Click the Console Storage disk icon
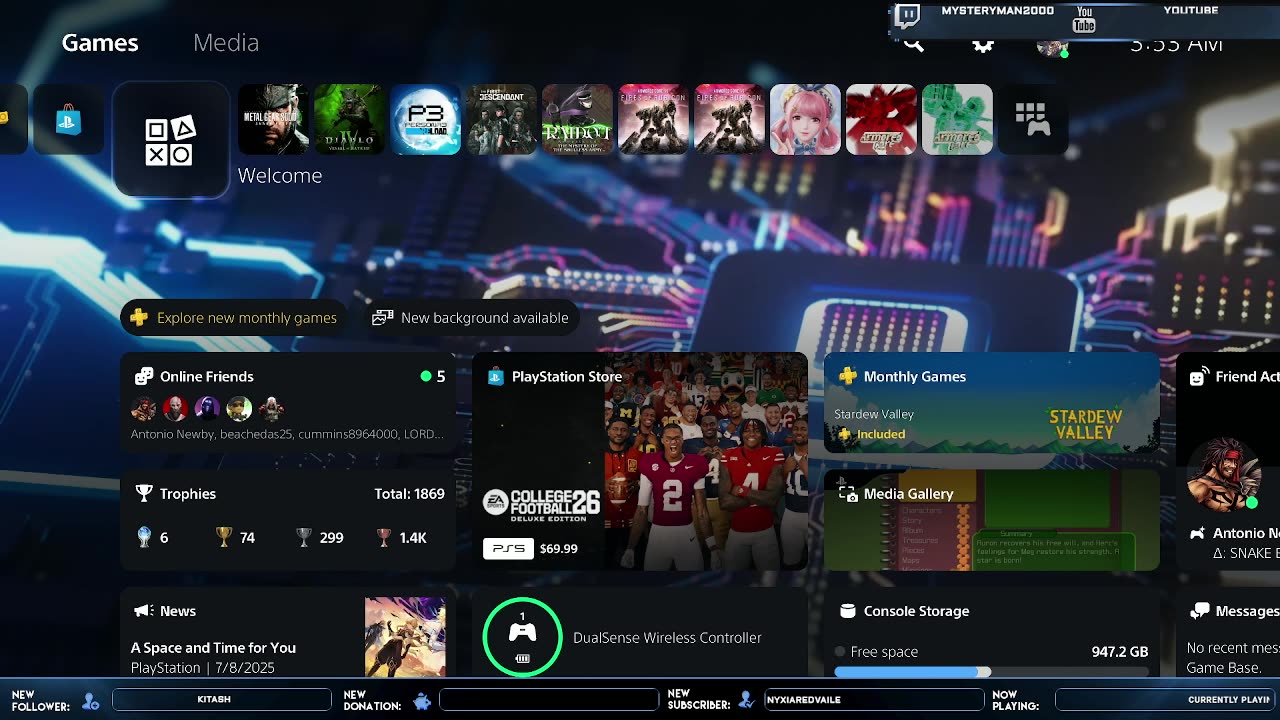Viewport: 1280px width, 720px height. click(x=848, y=611)
